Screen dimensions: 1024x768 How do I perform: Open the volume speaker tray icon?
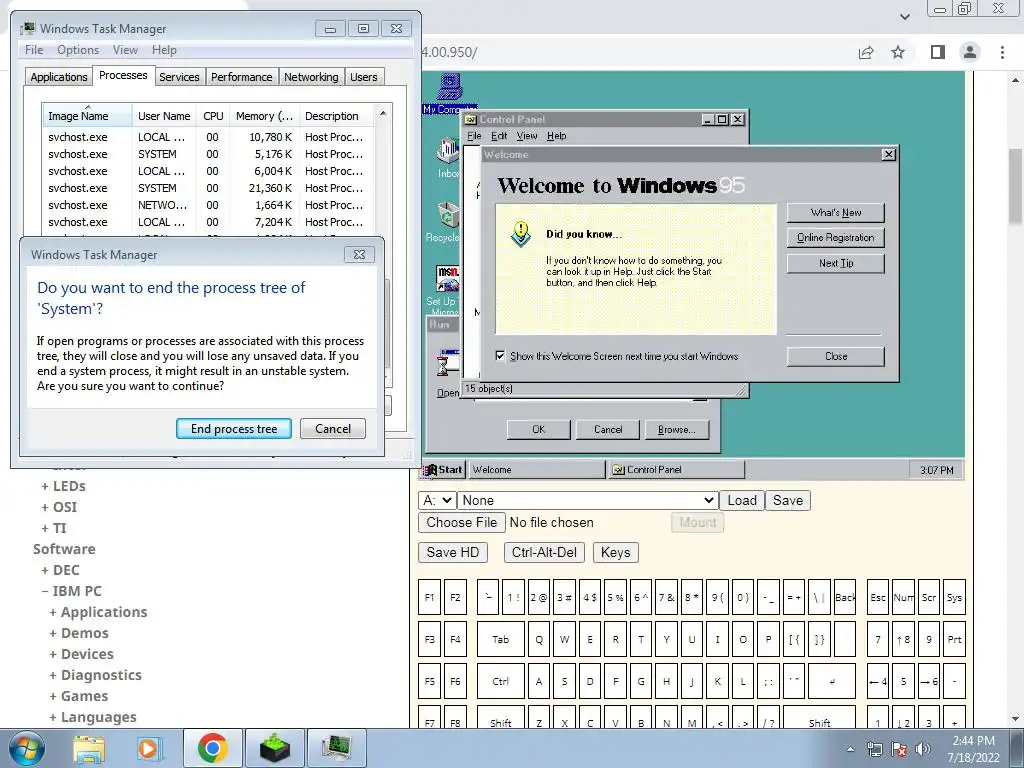click(x=922, y=750)
